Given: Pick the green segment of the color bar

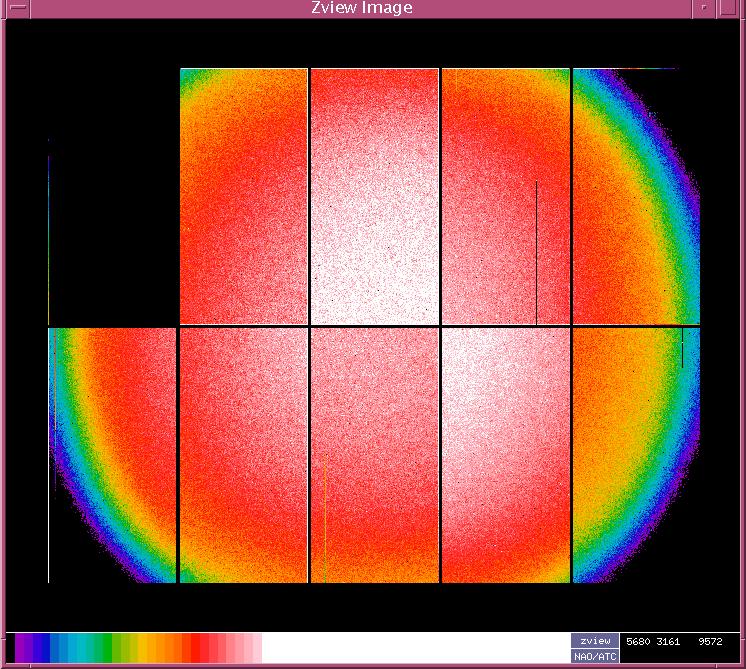Looking at the screenshot, I should coord(106,648).
